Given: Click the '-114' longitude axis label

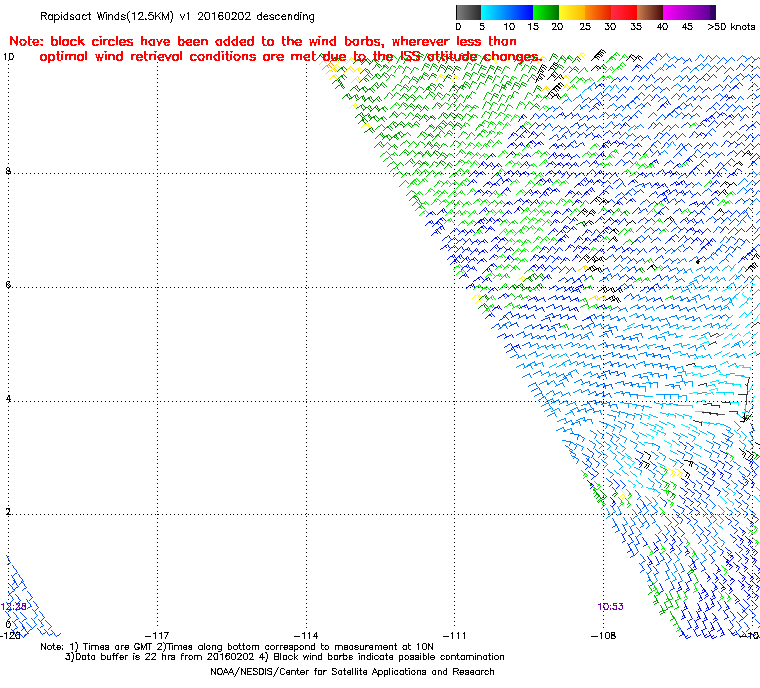Looking at the screenshot, I should tap(306, 635).
